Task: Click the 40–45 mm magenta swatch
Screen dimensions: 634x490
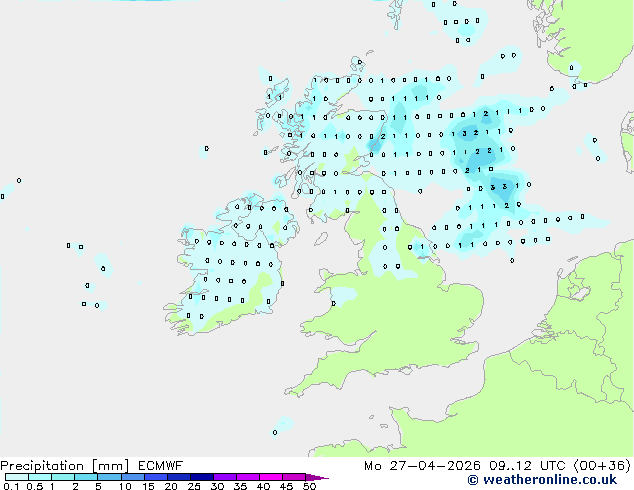Action: click(x=271, y=477)
